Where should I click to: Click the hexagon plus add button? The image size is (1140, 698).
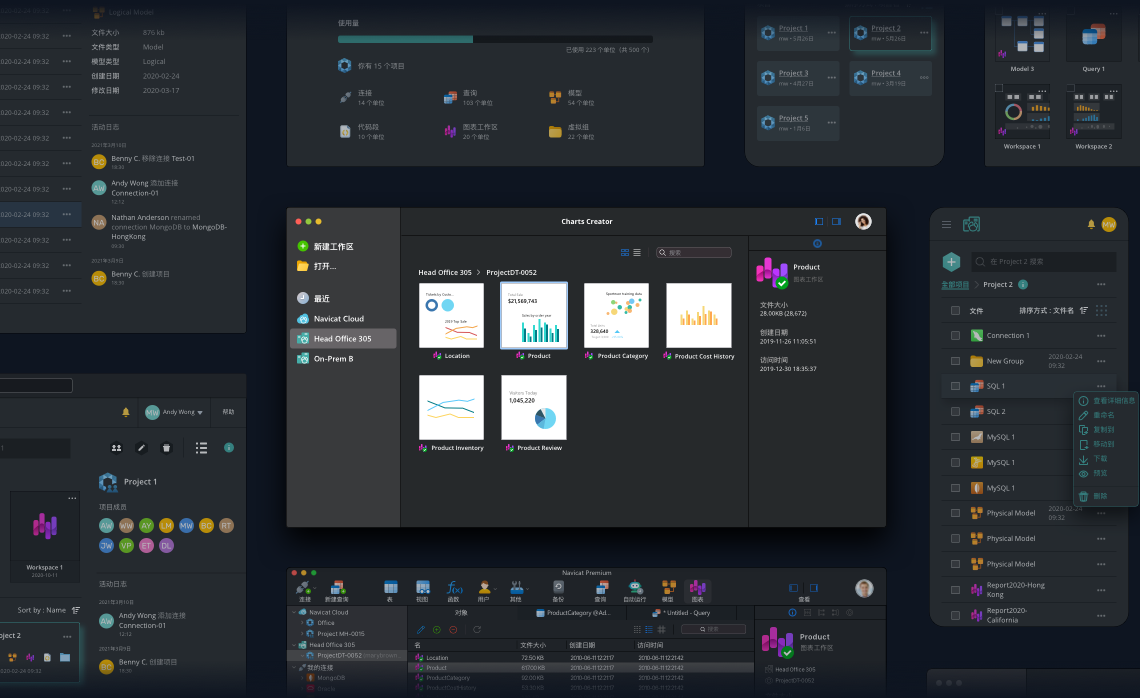pyautogui.click(x=952, y=262)
